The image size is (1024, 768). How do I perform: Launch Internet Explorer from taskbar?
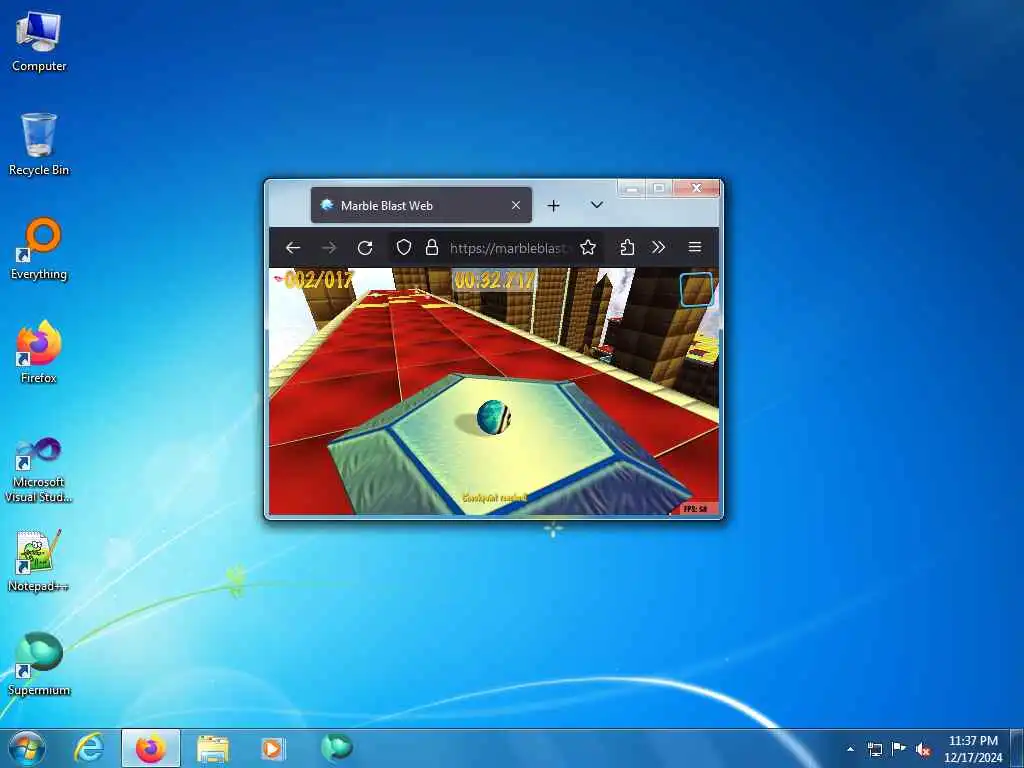89,748
